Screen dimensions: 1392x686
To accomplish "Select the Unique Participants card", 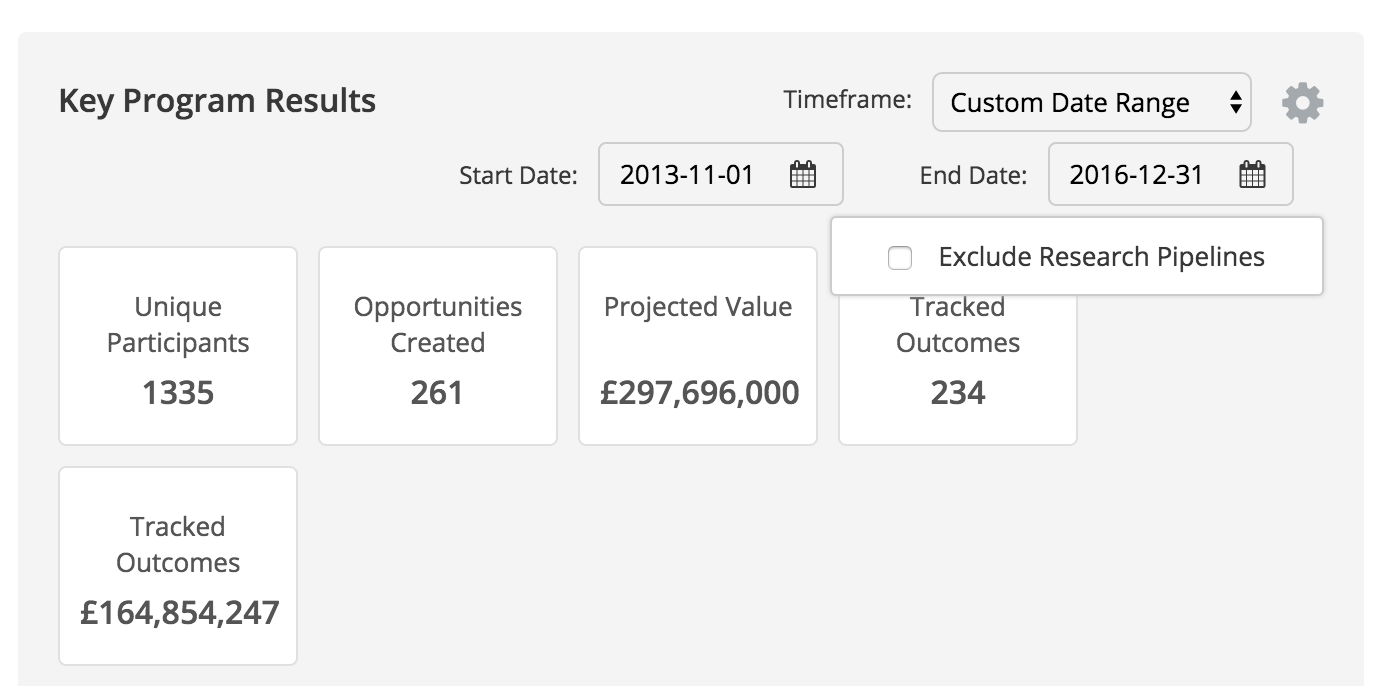I will [x=178, y=346].
